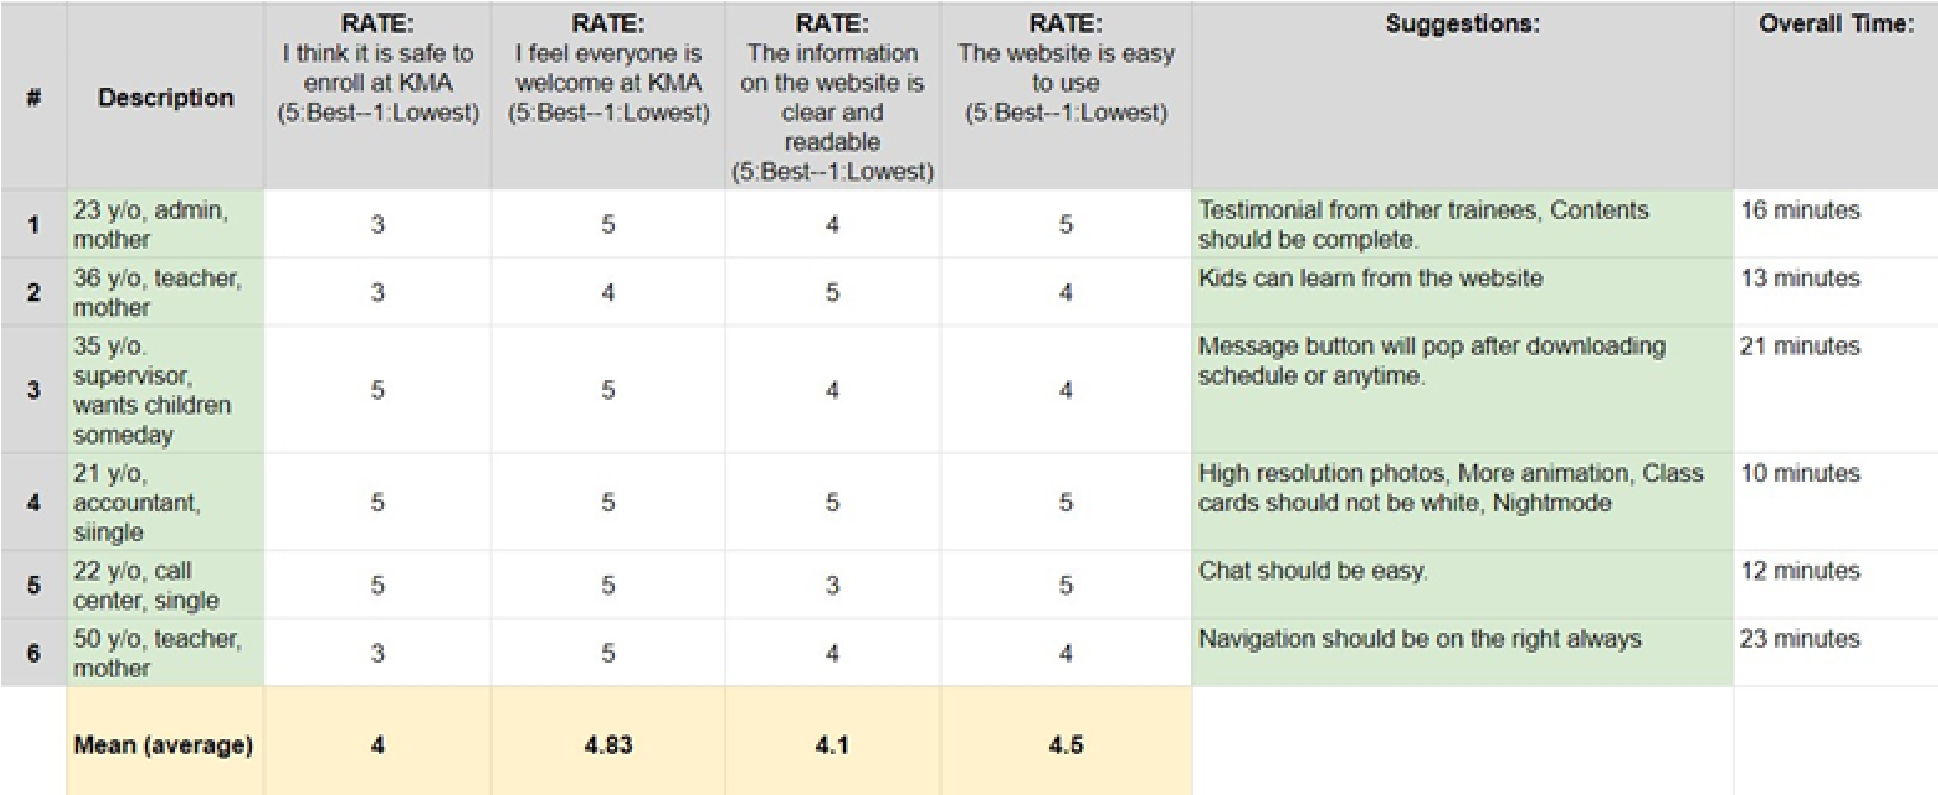Viewport: 1938px width, 795px height.
Task: Select the 4.1 mean value cell
Action: pos(832,745)
